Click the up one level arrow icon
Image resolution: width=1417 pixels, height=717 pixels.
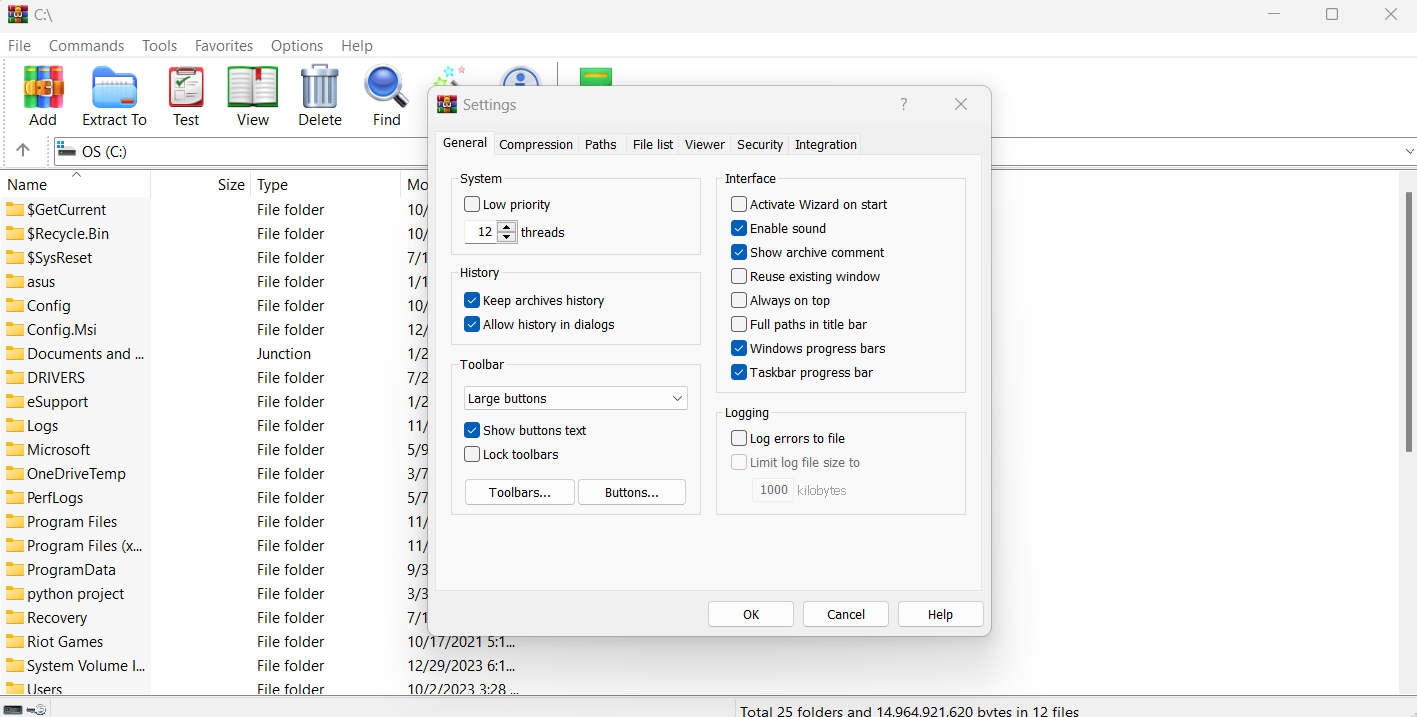[x=22, y=151]
